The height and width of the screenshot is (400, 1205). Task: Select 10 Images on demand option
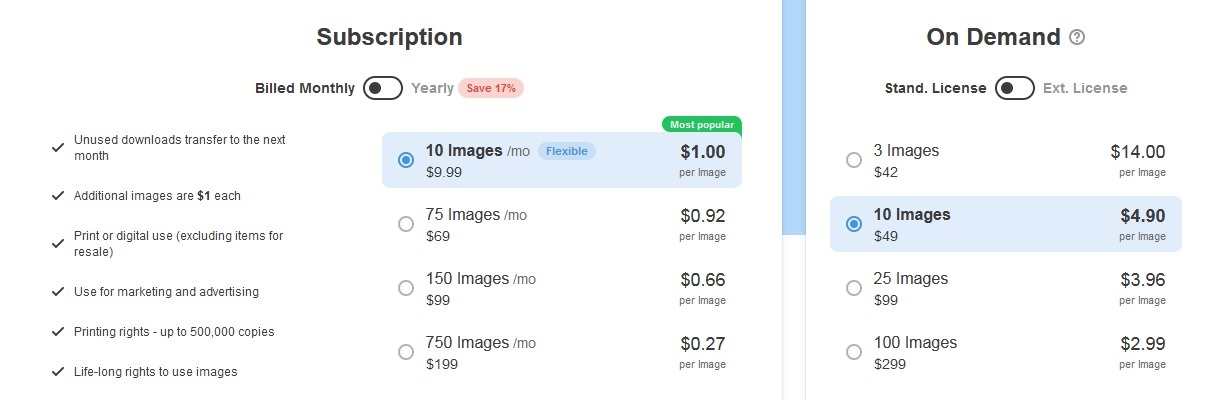click(x=1006, y=224)
